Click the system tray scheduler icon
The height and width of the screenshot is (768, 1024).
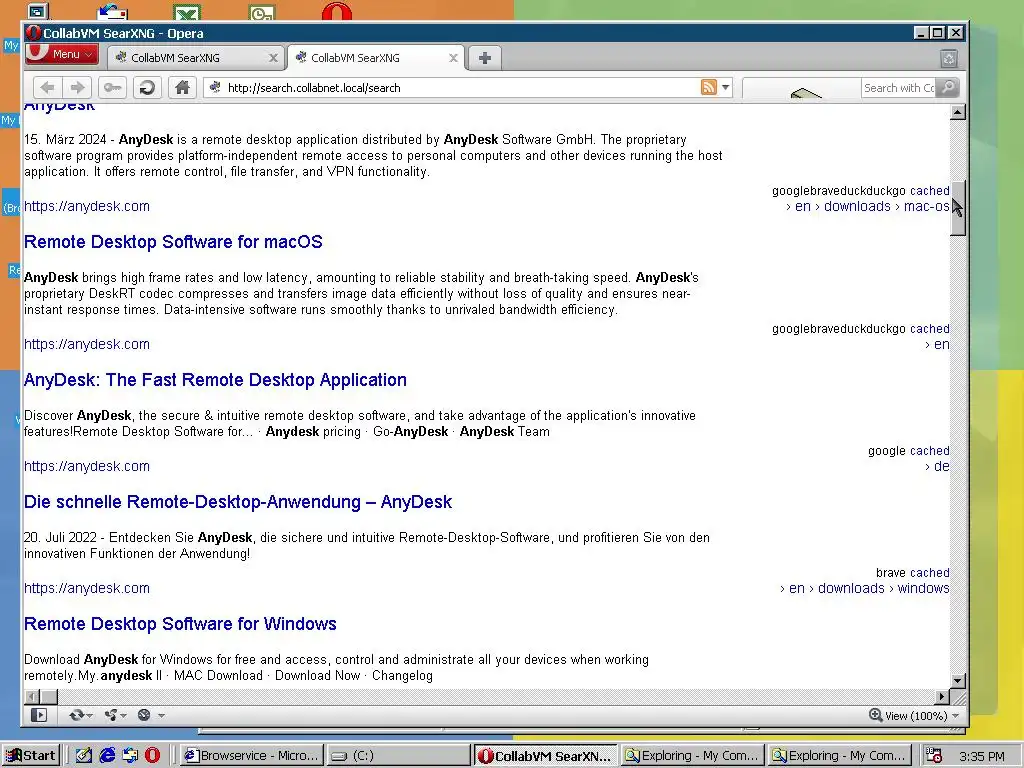pos(934,756)
